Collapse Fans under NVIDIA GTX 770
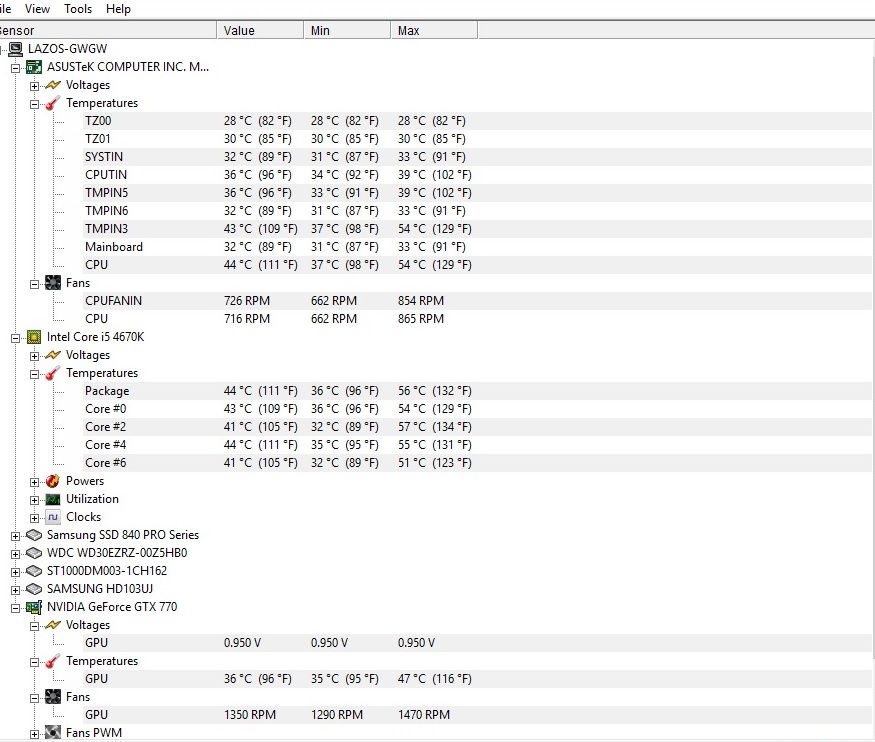Screen dimensions: 875x742 point(35,698)
